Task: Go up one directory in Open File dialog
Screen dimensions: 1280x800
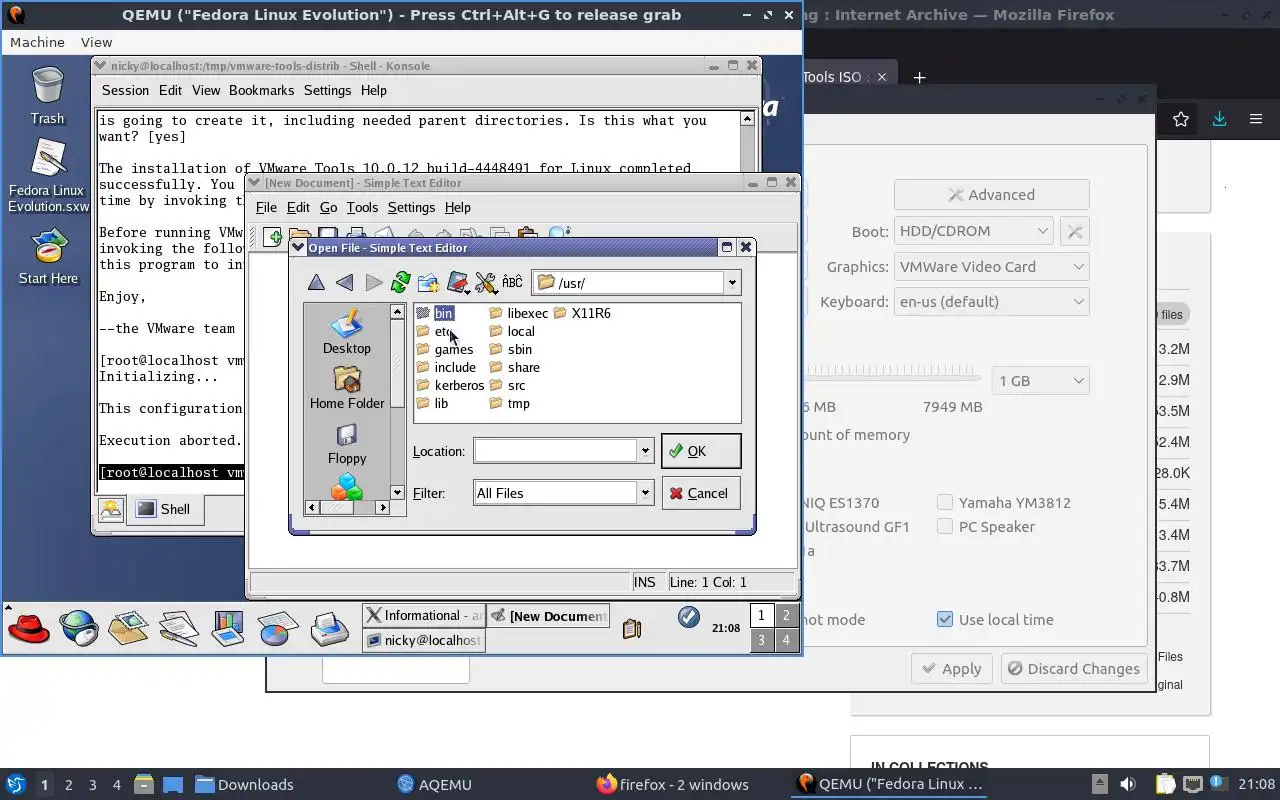Action: [x=316, y=283]
